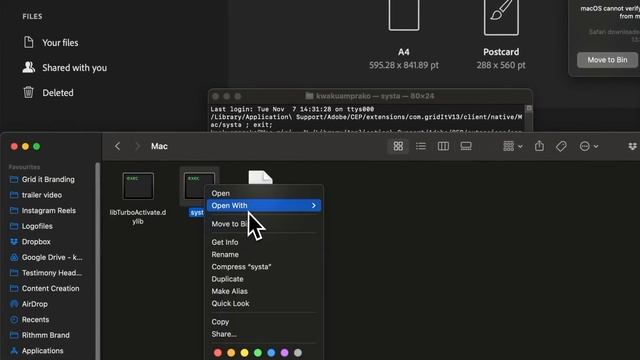Apply the green tag color
Image resolution: width=640 pixels, height=360 pixels.
pyautogui.click(x=258, y=353)
